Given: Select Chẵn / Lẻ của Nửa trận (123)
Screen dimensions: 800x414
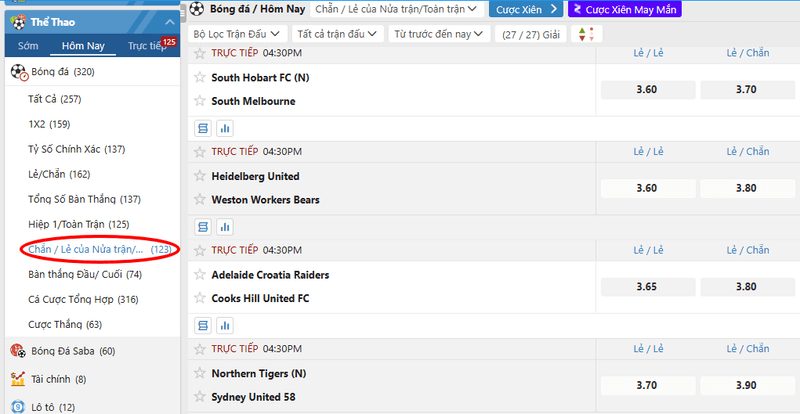Looking at the screenshot, I should 100,250.
